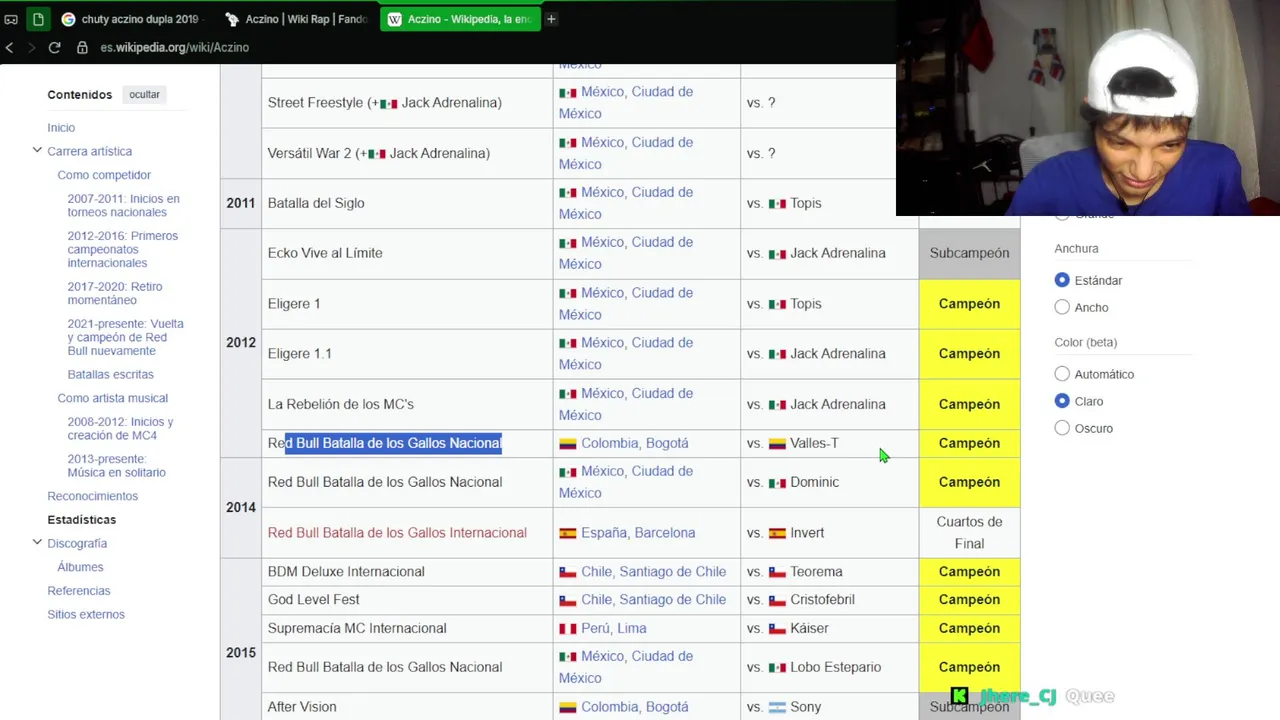The image size is (1280, 720).
Task: Click La Rebelión de los MC's cell
Action: tap(407, 404)
